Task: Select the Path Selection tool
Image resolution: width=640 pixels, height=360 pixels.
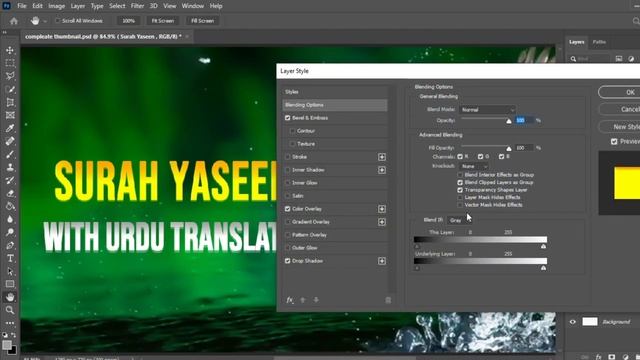Action: (10, 271)
